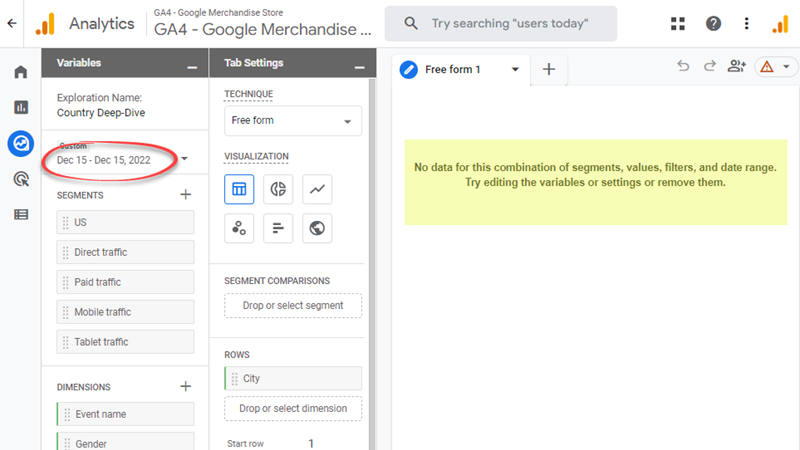Screen dimensions: 800x450
Task: Open the Explore icon in sidebar
Action: point(21,143)
